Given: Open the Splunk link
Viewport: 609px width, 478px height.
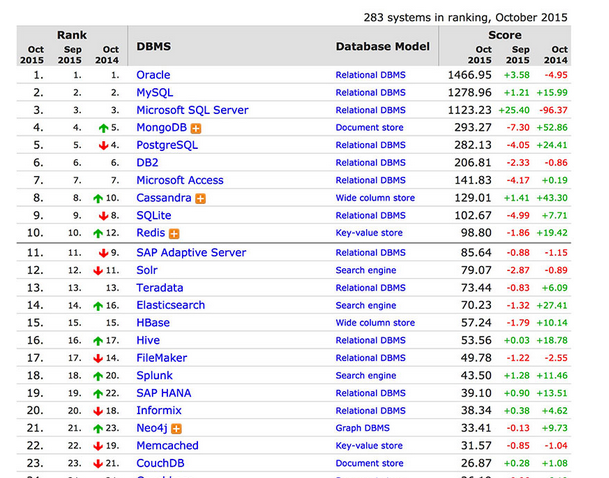Looking at the screenshot, I should tap(155, 376).
